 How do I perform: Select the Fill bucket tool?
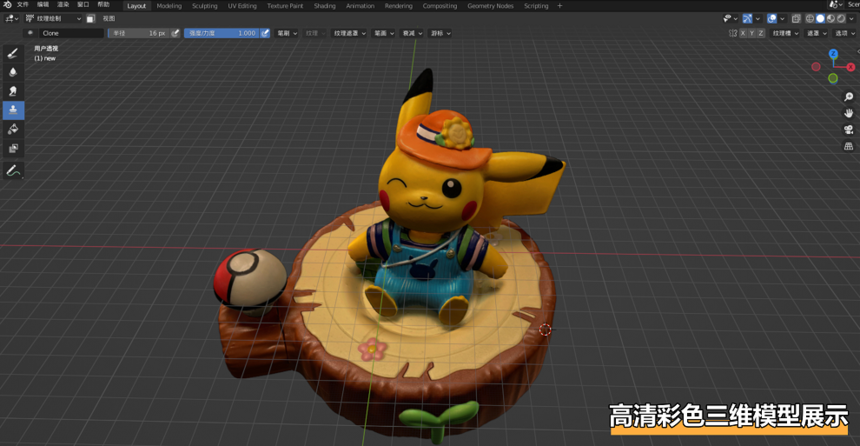click(x=13, y=129)
